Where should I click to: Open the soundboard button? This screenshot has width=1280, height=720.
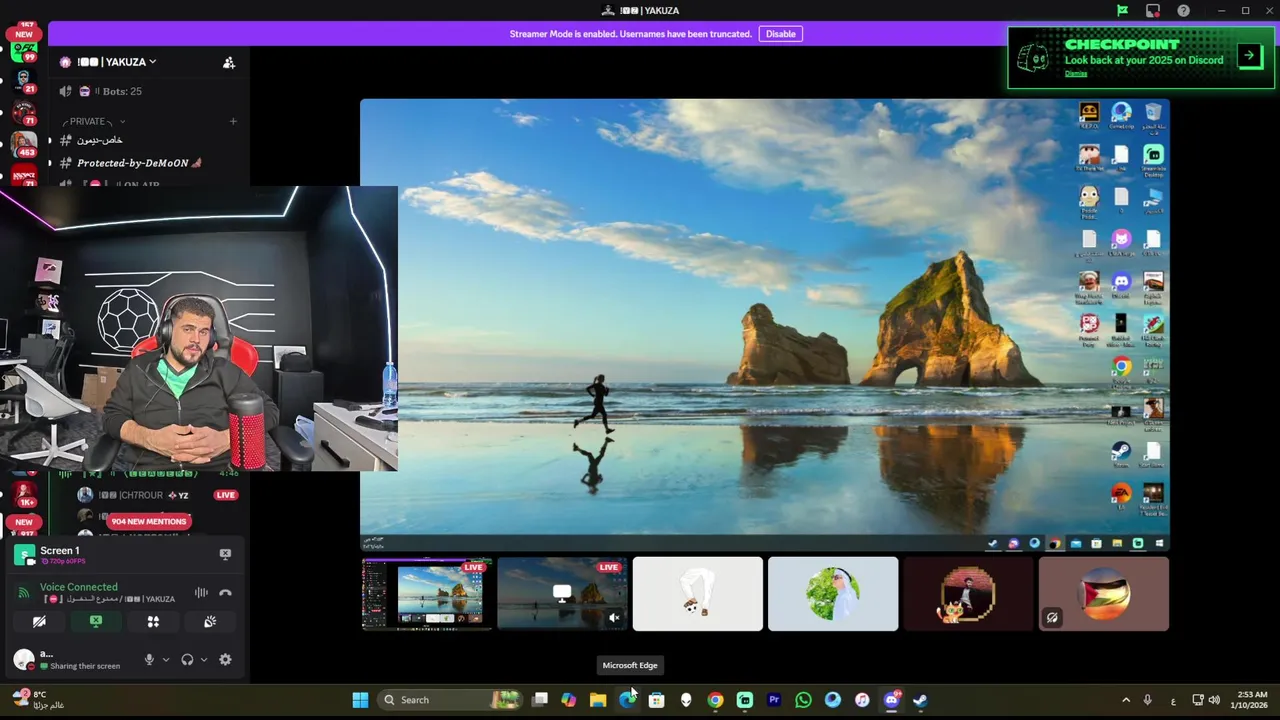point(210,621)
